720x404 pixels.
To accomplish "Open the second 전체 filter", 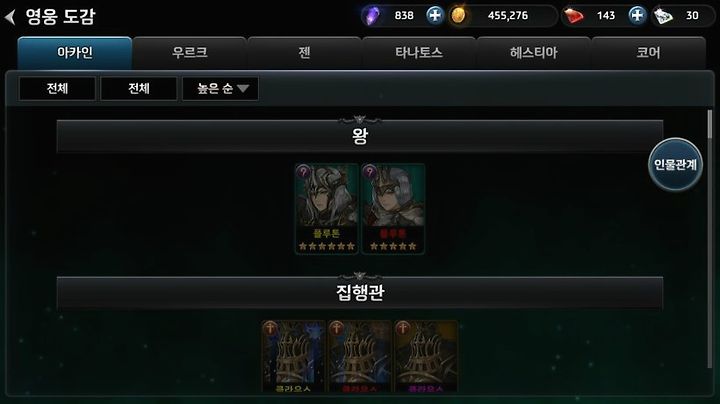I will pos(139,88).
